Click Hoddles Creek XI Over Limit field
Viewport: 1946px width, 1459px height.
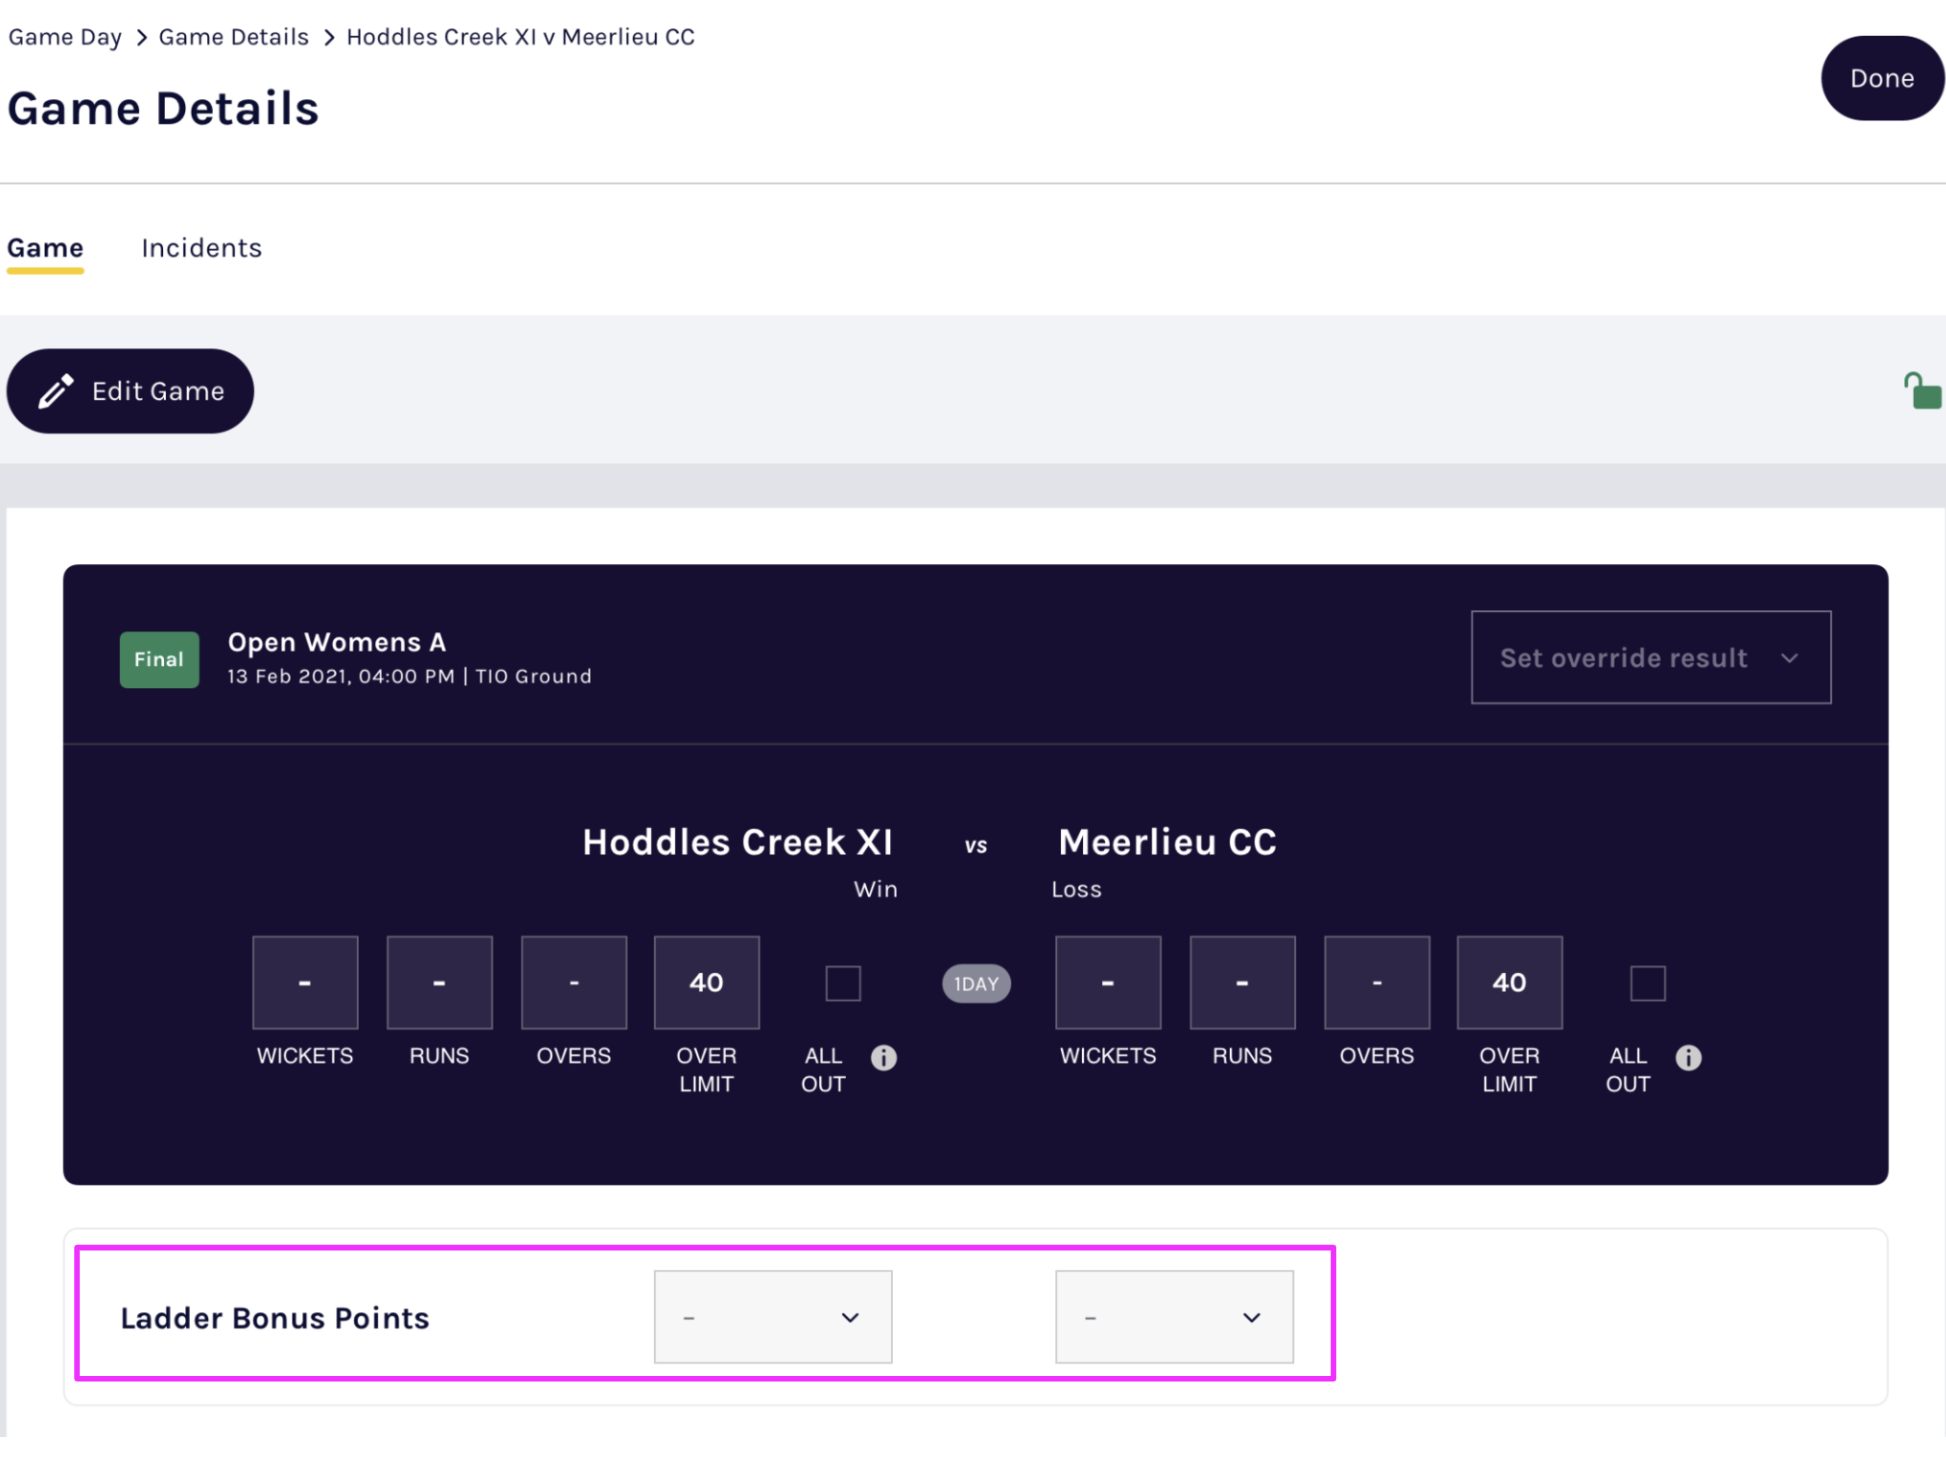point(706,982)
